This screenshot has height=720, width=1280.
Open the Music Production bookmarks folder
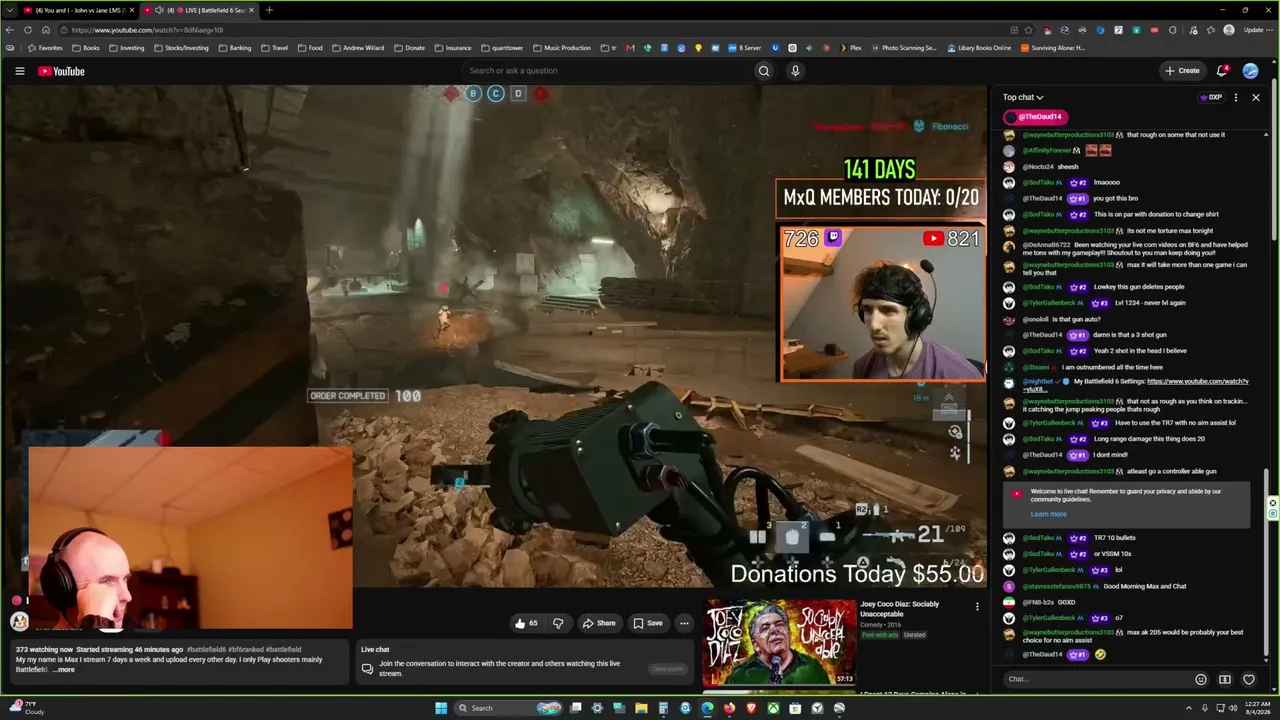[x=561, y=48]
